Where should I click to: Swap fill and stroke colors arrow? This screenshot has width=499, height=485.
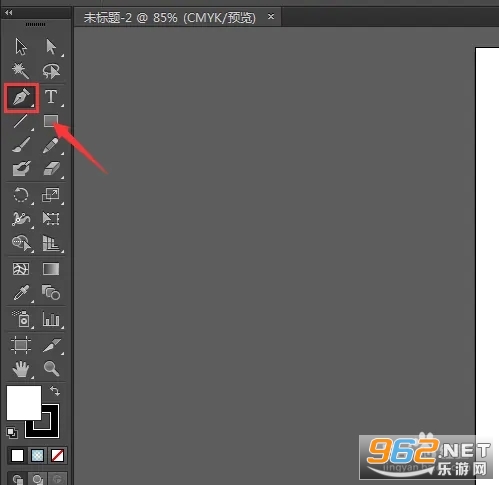pos(55,391)
